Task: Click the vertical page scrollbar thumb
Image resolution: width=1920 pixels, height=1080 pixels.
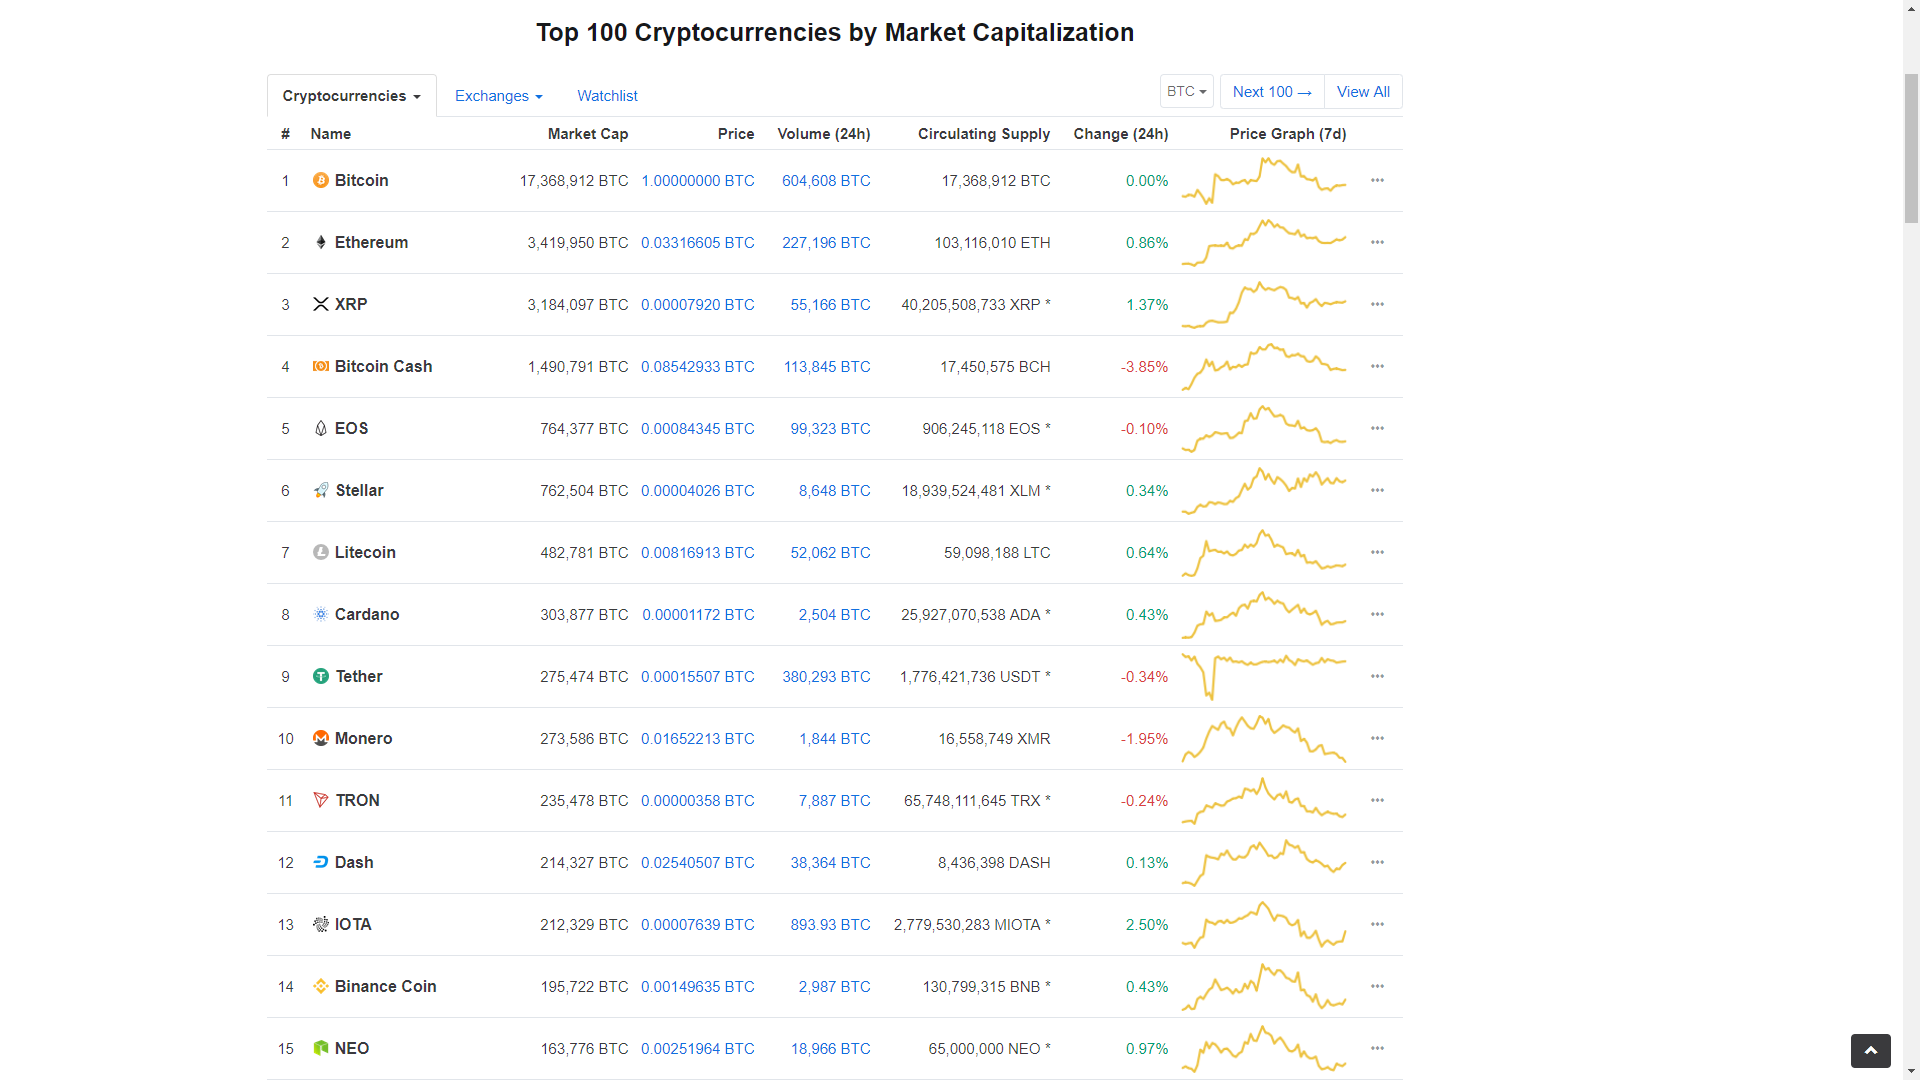Action: tap(1911, 147)
